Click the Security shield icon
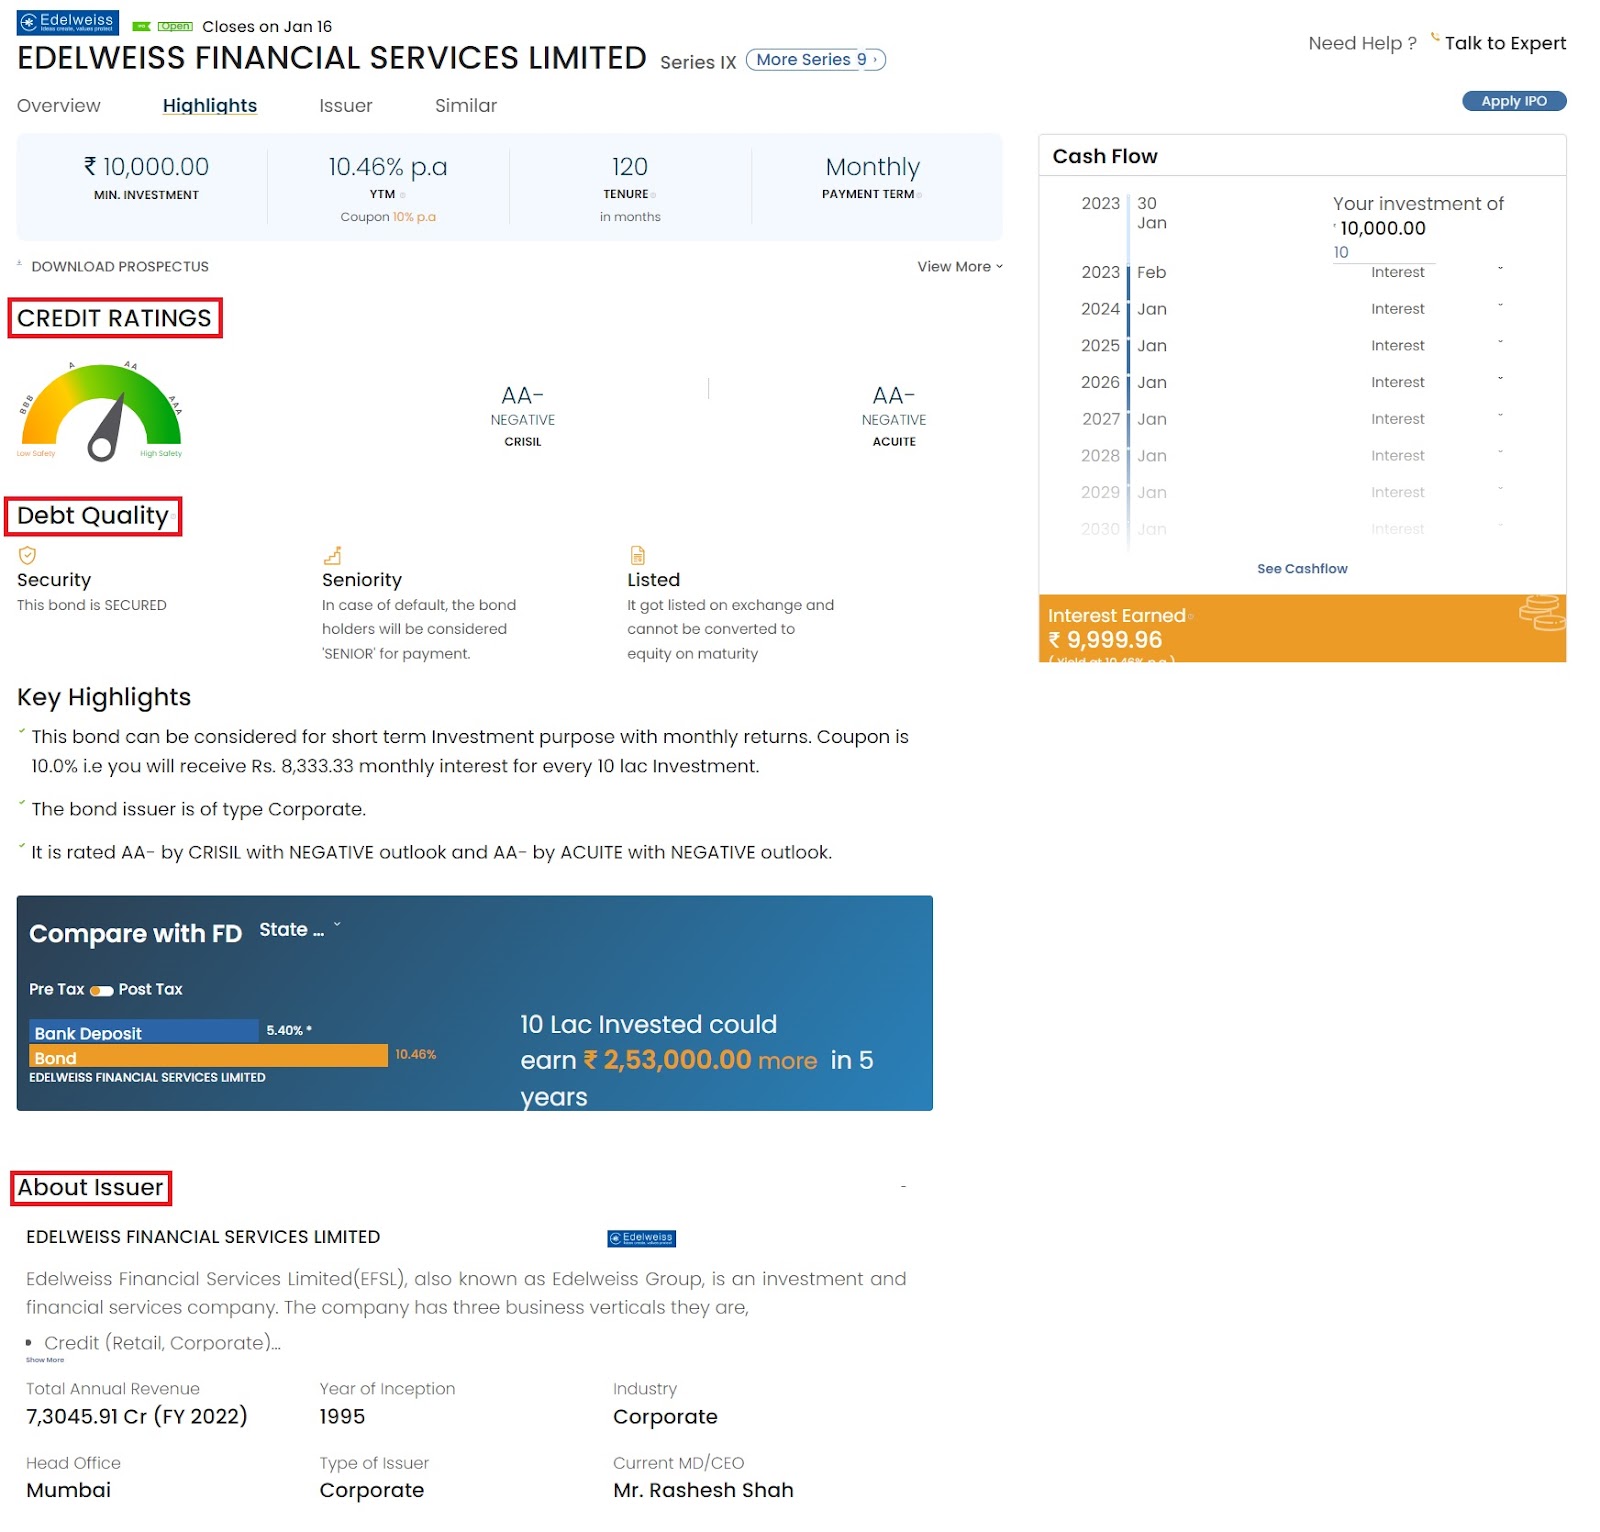 tap(27, 555)
